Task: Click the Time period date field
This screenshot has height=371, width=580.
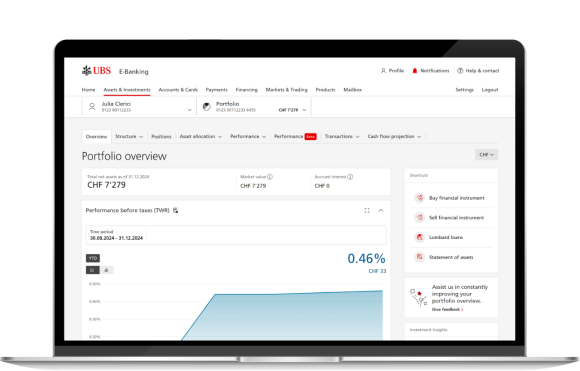Action: 236,235
